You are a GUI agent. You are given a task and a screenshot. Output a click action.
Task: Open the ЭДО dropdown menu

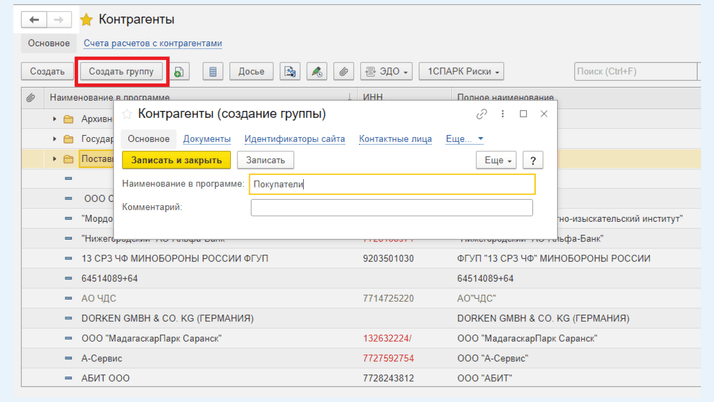(x=387, y=72)
